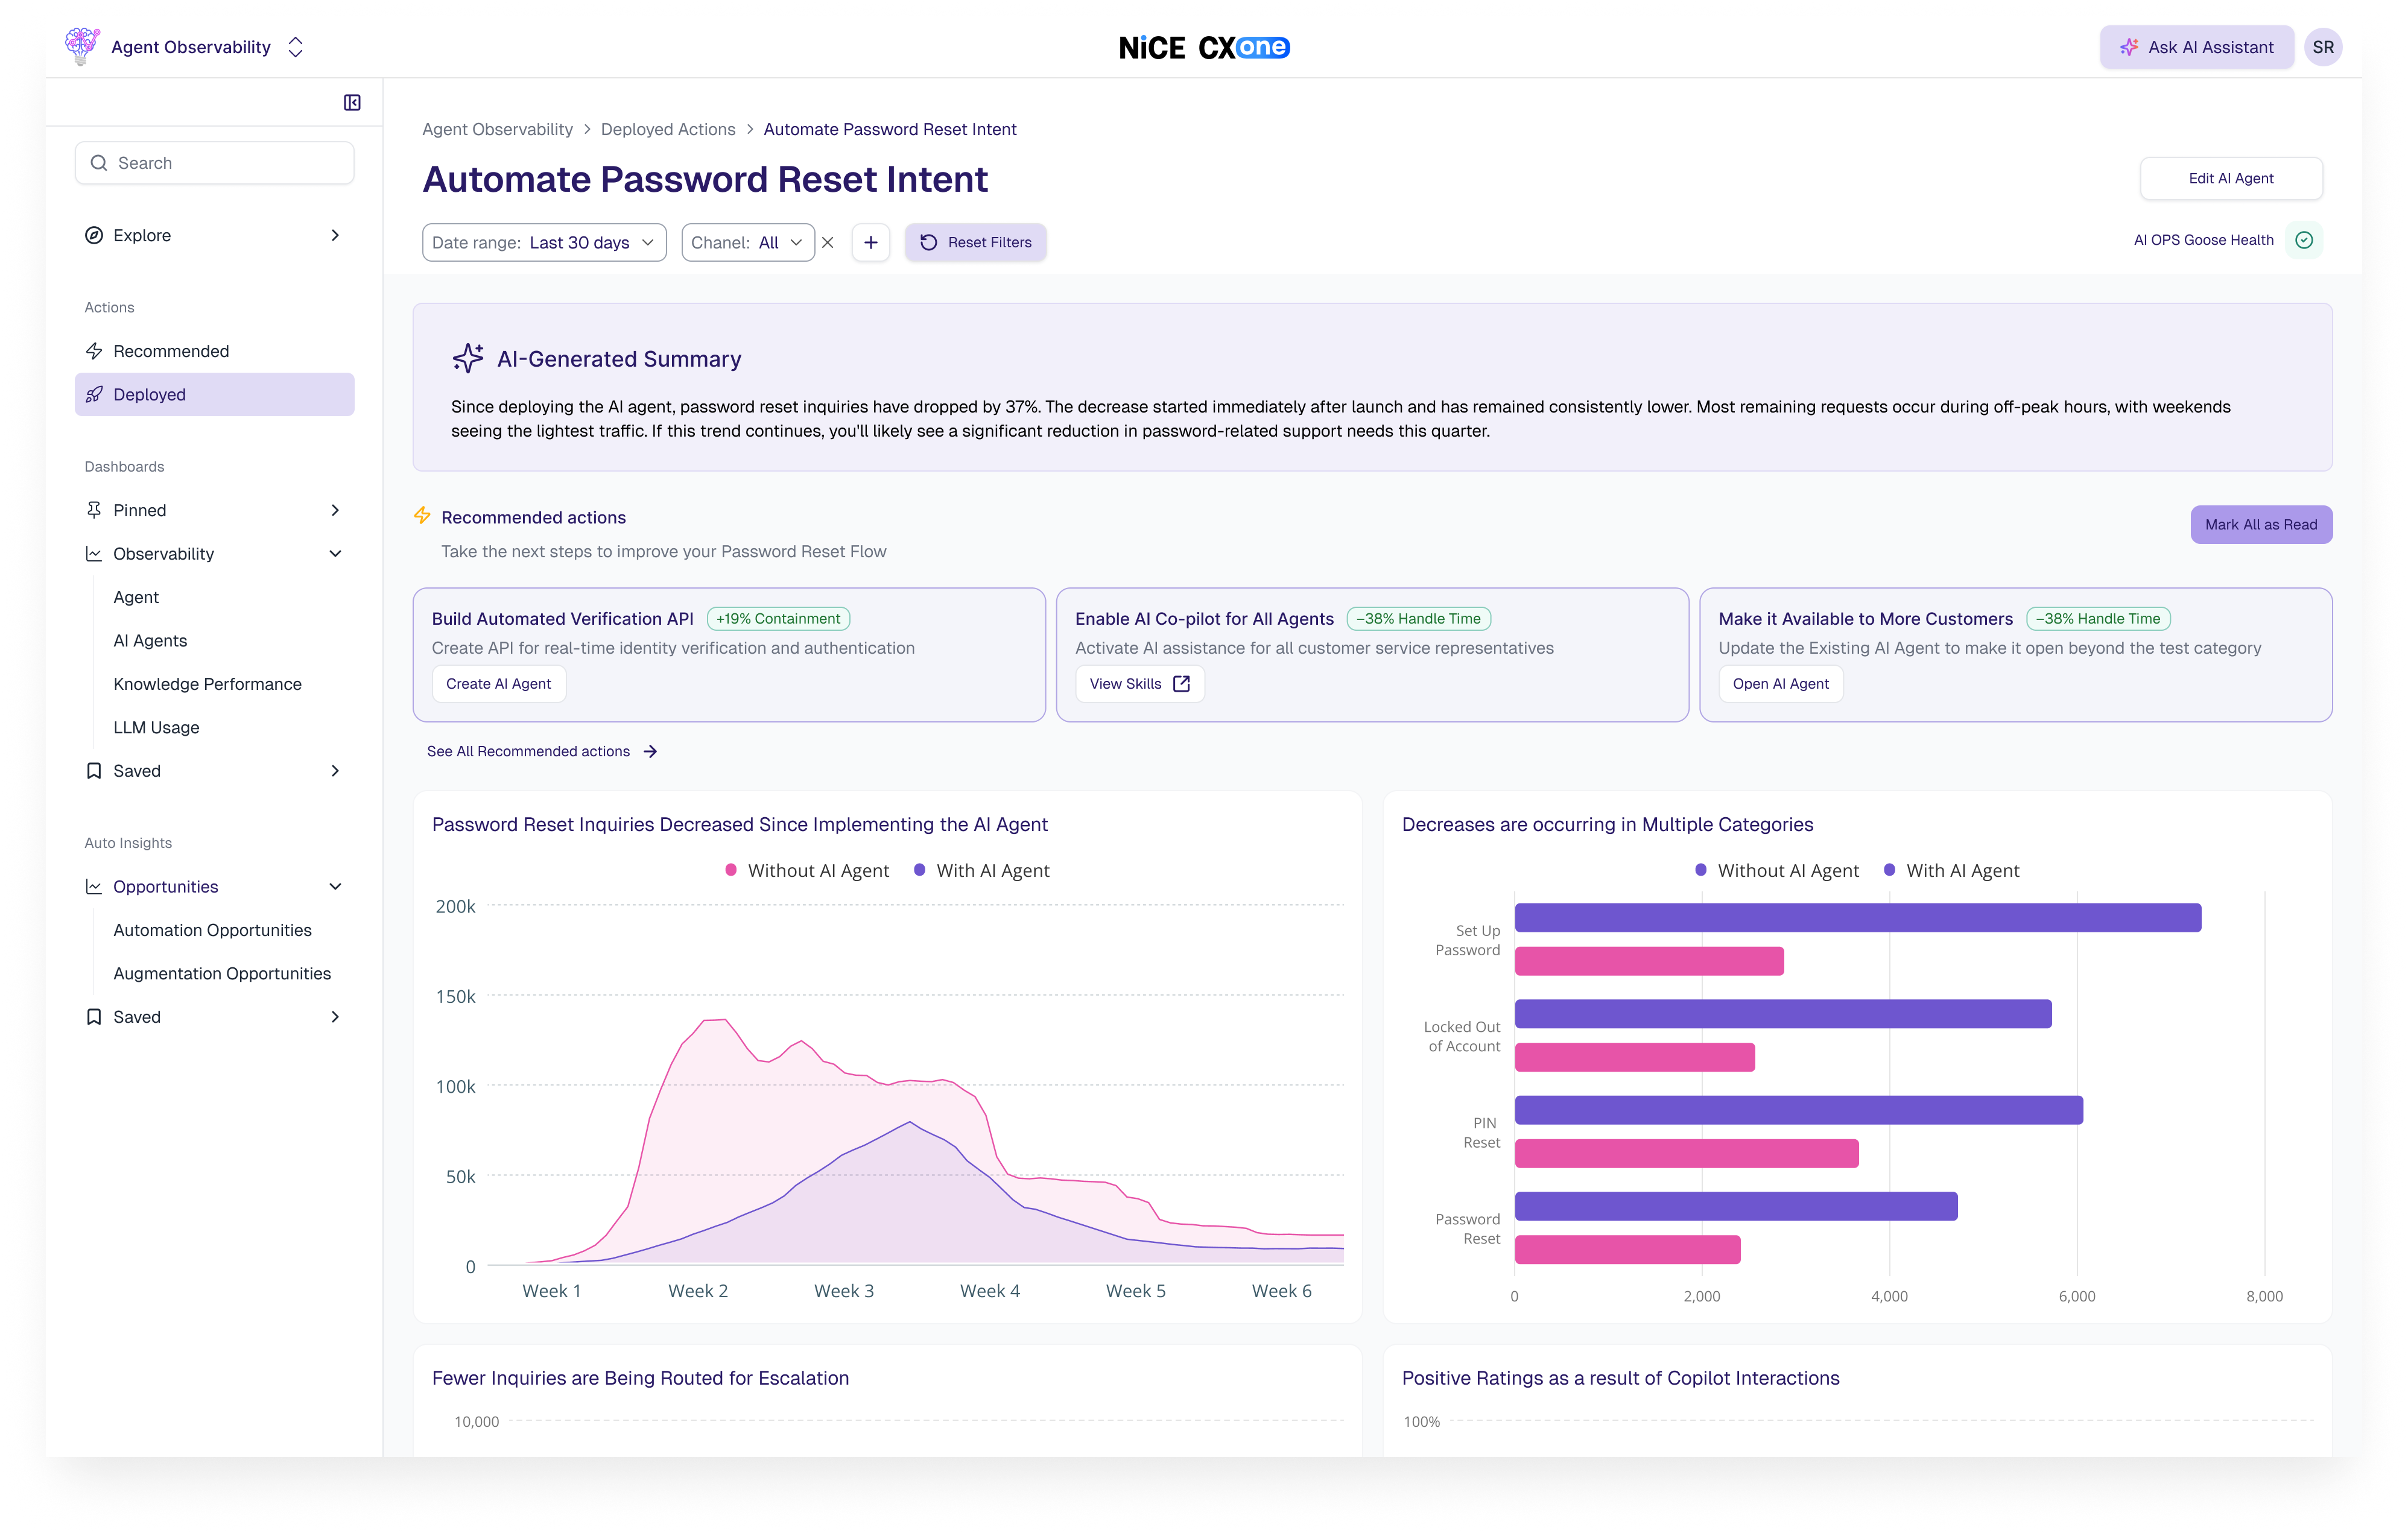Click the AI-Generated Summary sparkle icon
The image size is (2408, 1533).
click(467, 358)
